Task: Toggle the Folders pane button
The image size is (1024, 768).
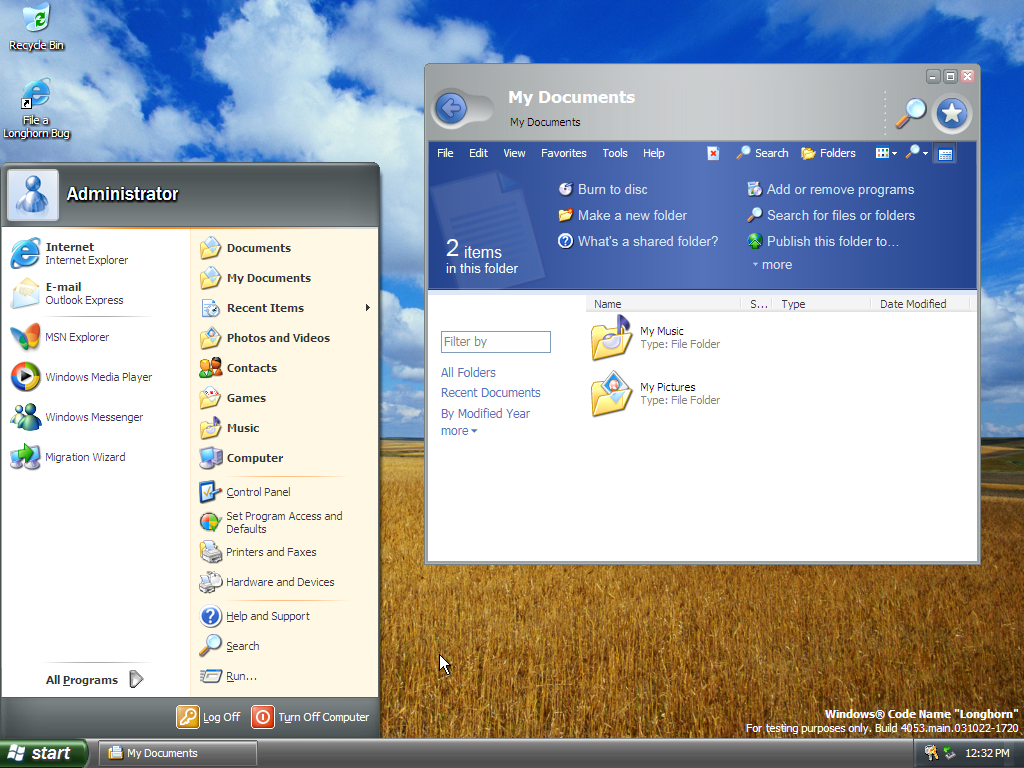Action: point(828,153)
